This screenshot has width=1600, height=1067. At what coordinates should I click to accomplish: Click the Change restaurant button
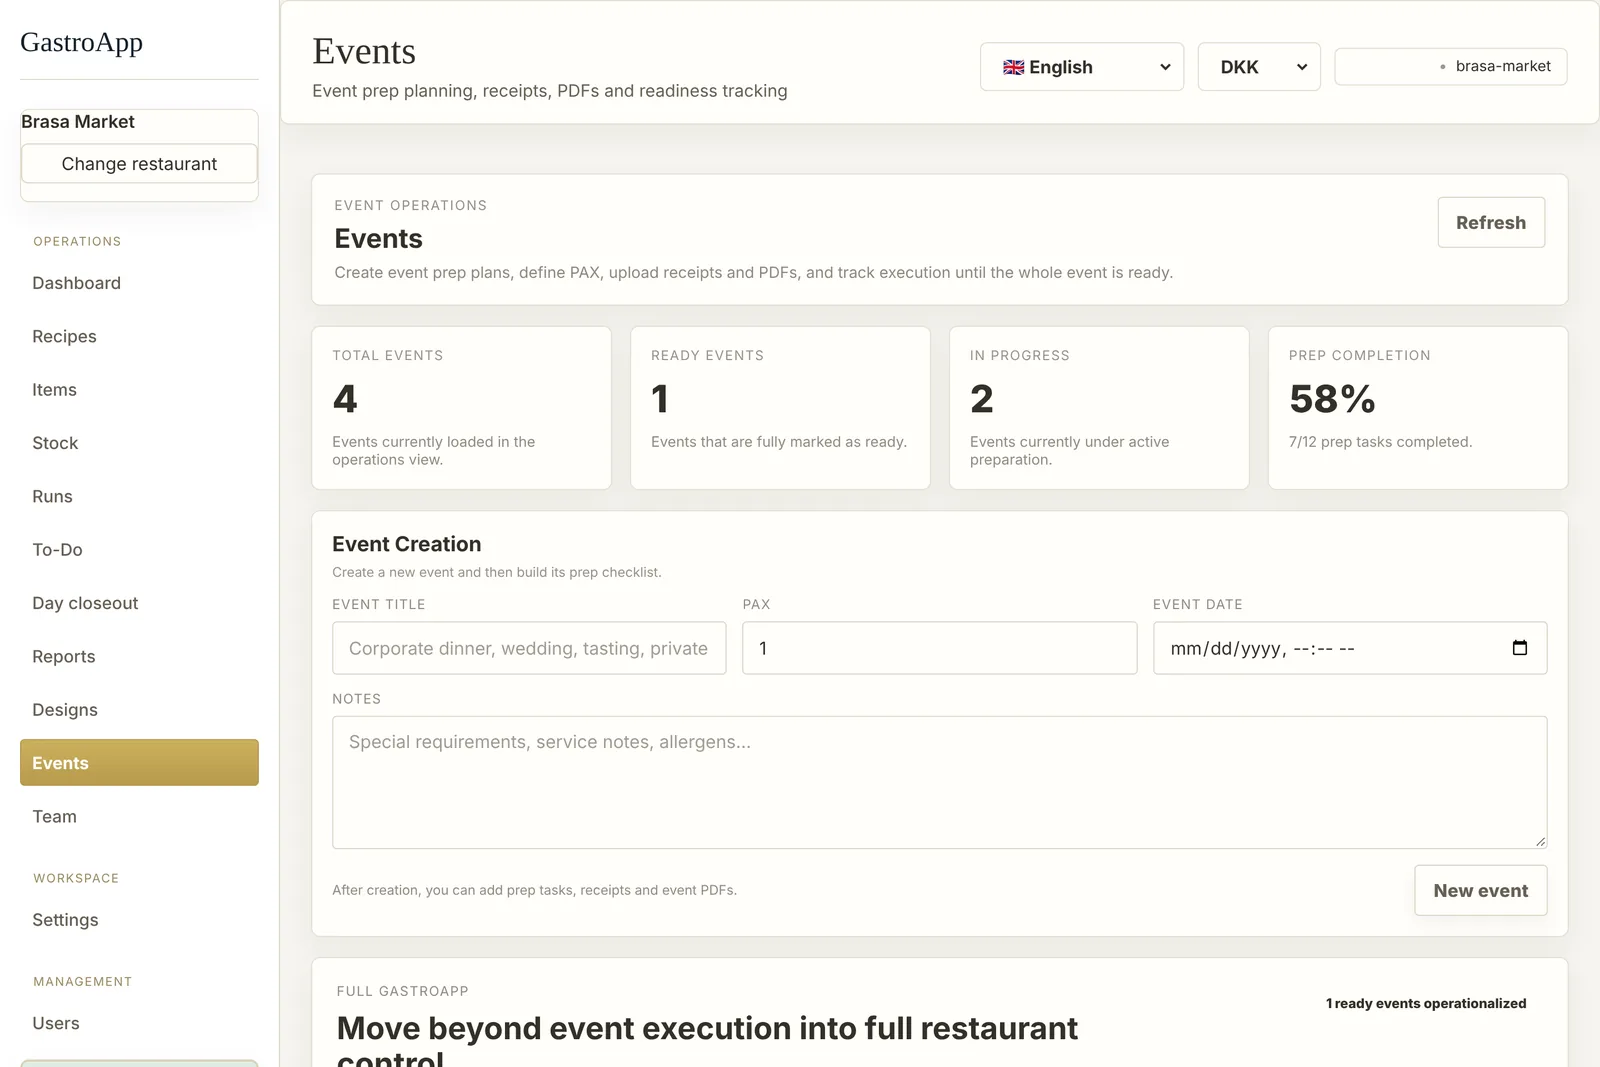(139, 164)
